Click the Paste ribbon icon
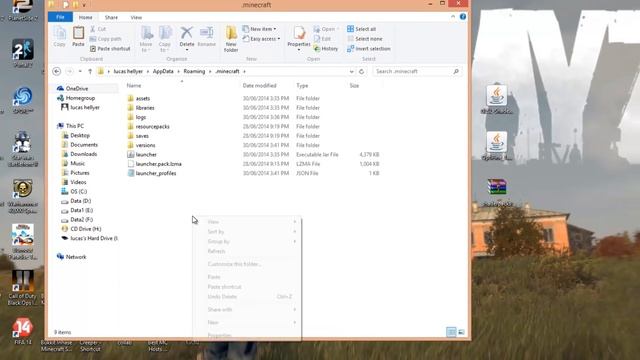This screenshot has height=360, width=640. coord(78,36)
